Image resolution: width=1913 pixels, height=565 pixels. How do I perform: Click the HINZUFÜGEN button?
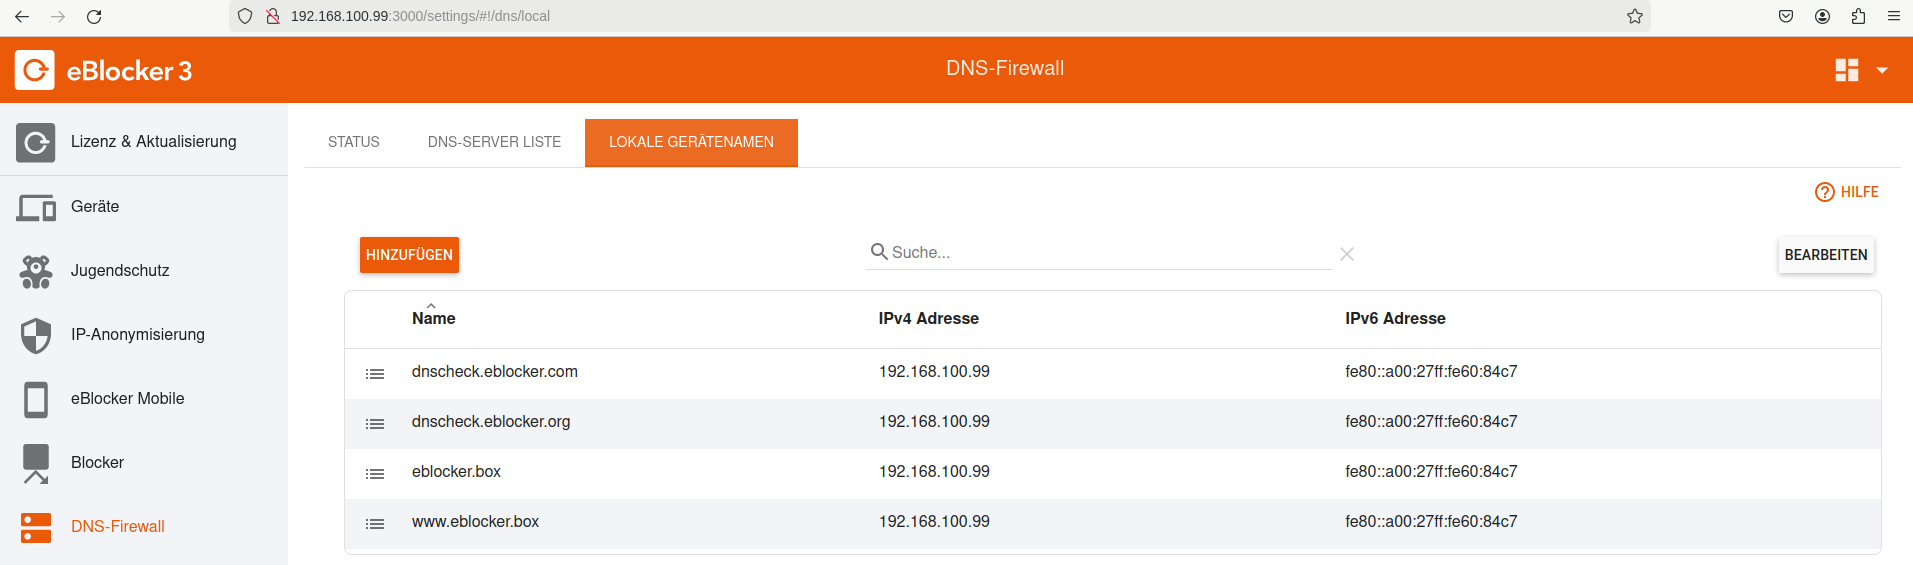[409, 255]
